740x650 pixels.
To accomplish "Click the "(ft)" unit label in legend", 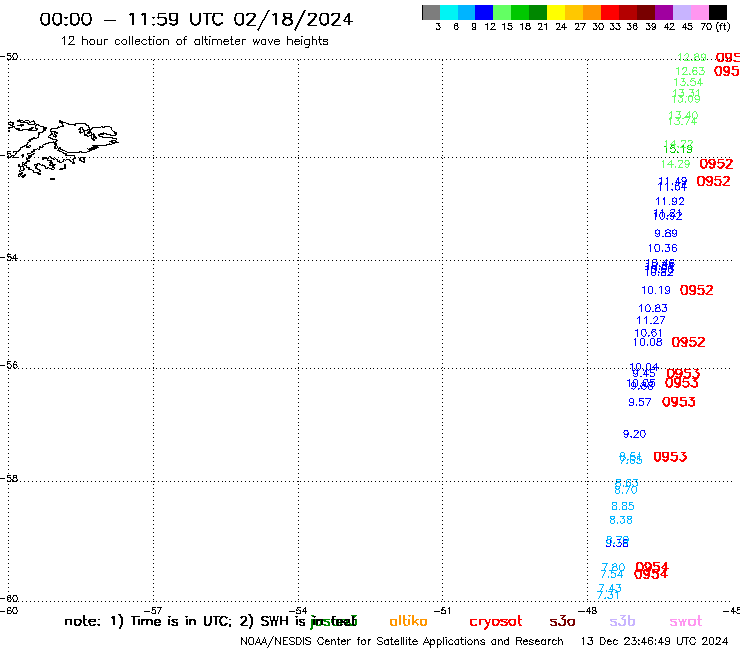I will tap(723, 27).
